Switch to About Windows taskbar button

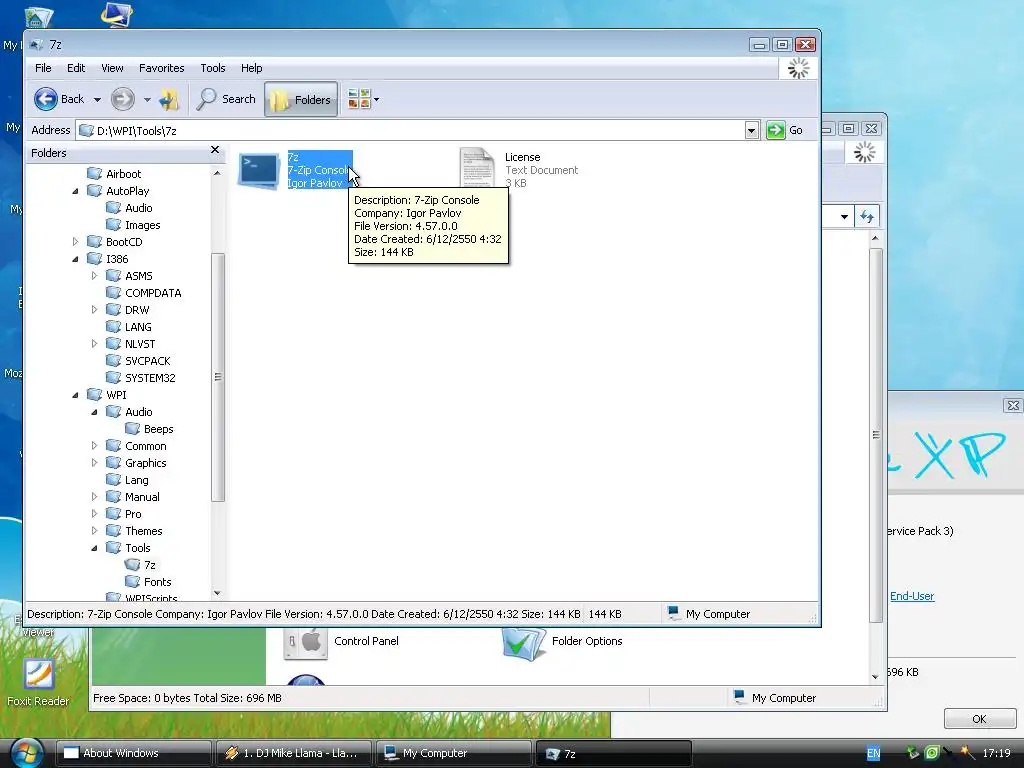point(132,753)
